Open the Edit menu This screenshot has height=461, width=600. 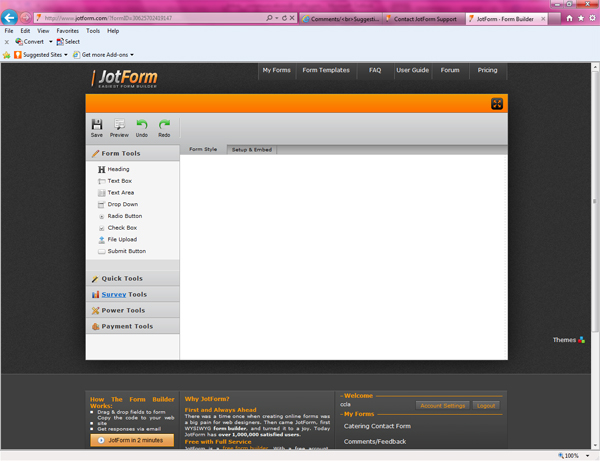coord(25,31)
